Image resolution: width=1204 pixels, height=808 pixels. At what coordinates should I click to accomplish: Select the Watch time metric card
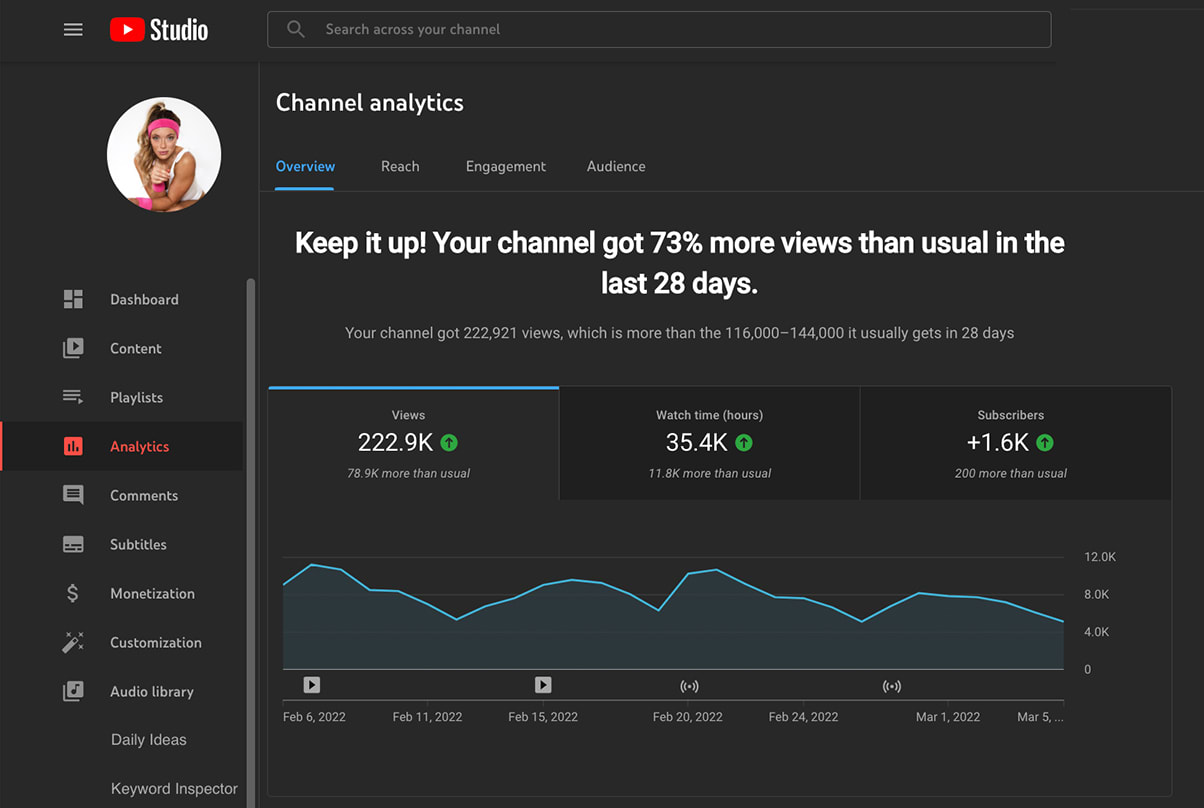coord(709,443)
